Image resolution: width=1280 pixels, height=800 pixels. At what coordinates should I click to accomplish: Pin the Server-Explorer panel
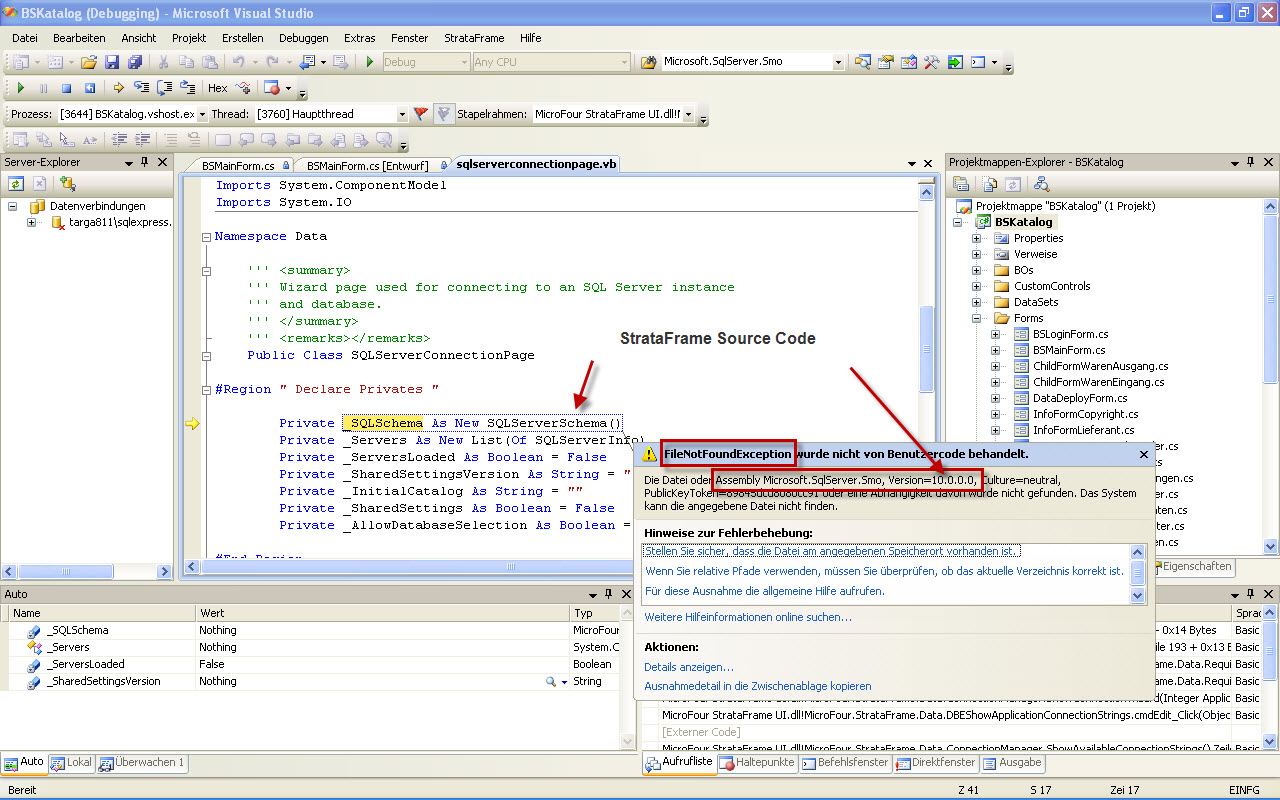tap(144, 162)
